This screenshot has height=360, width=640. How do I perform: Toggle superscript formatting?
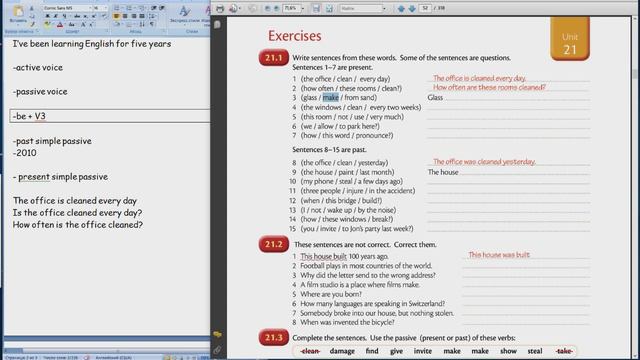(94, 16)
